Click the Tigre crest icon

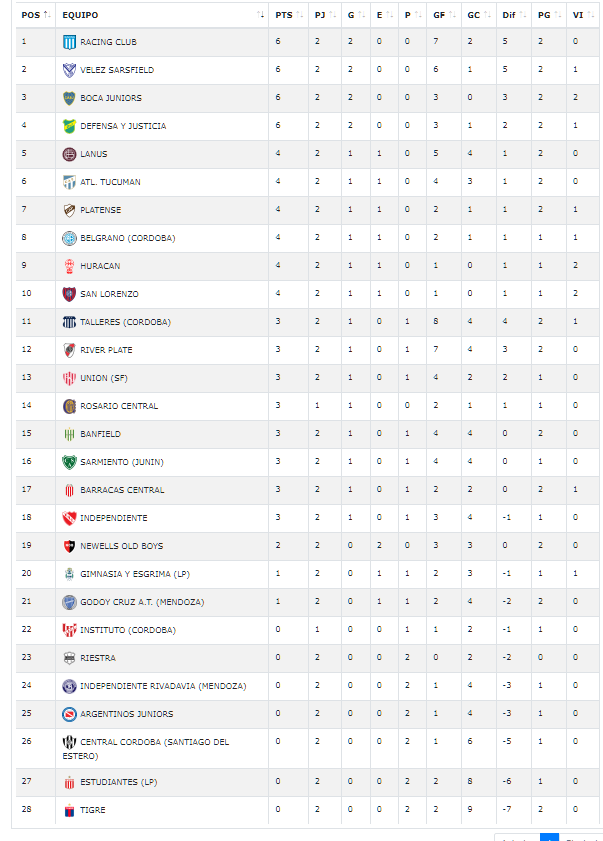tap(69, 810)
